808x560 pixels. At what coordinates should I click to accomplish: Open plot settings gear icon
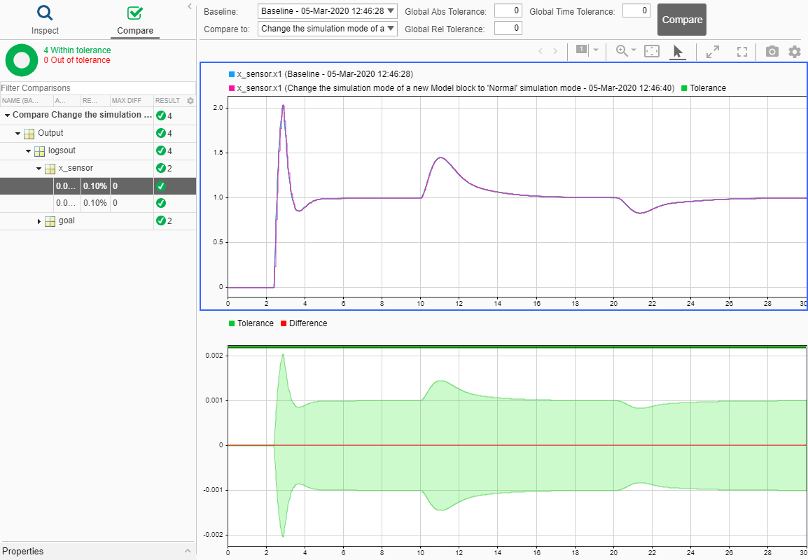(x=795, y=51)
